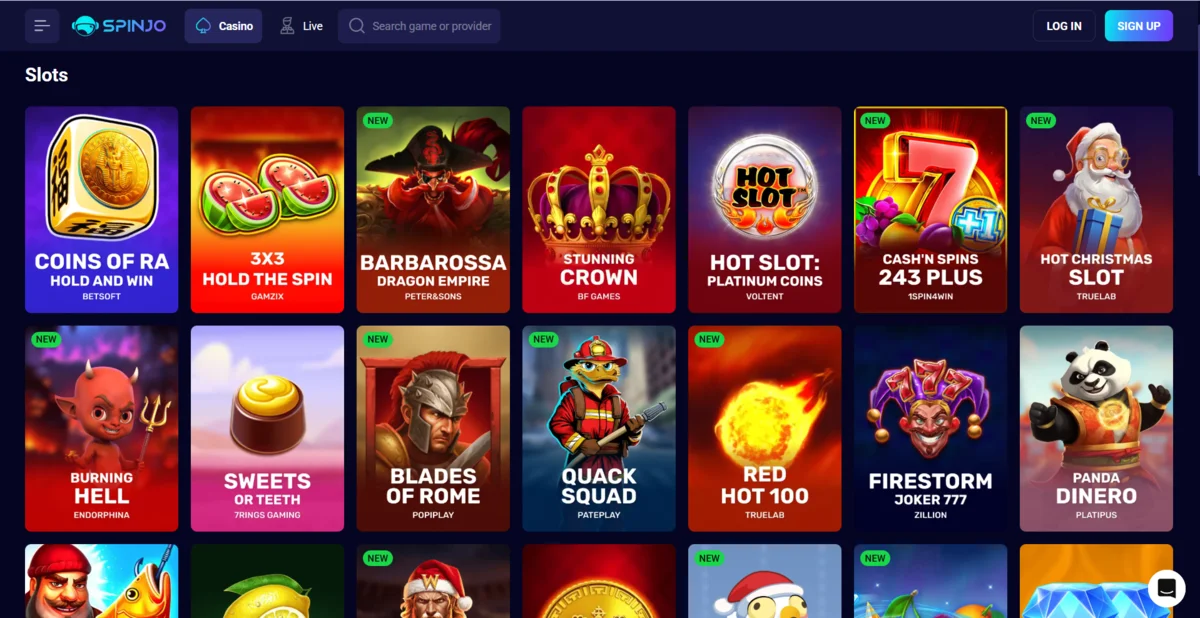Launch the Panda Dinero slot
1200x618 pixels.
pos(1097,428)
